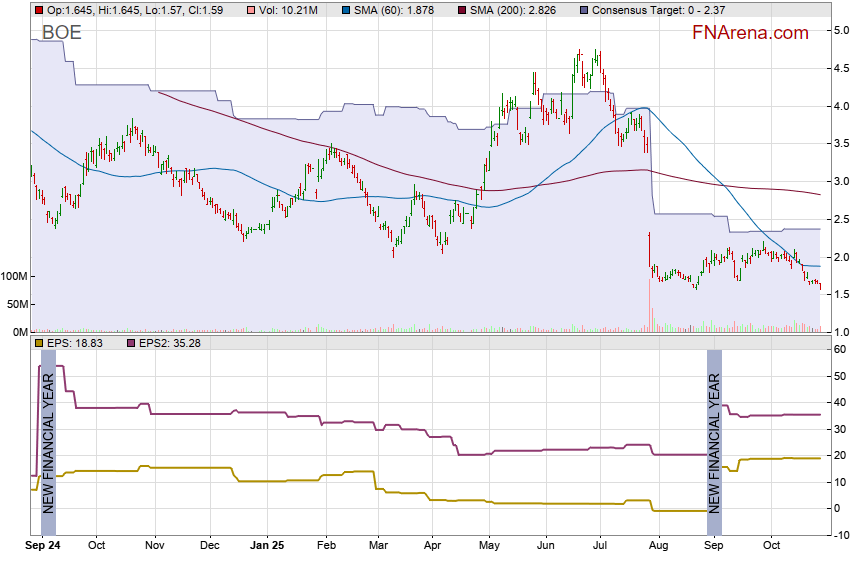Click the 5.0 price axis label
The width and height of the screenshot is (859, 566).
pos(841,31)
